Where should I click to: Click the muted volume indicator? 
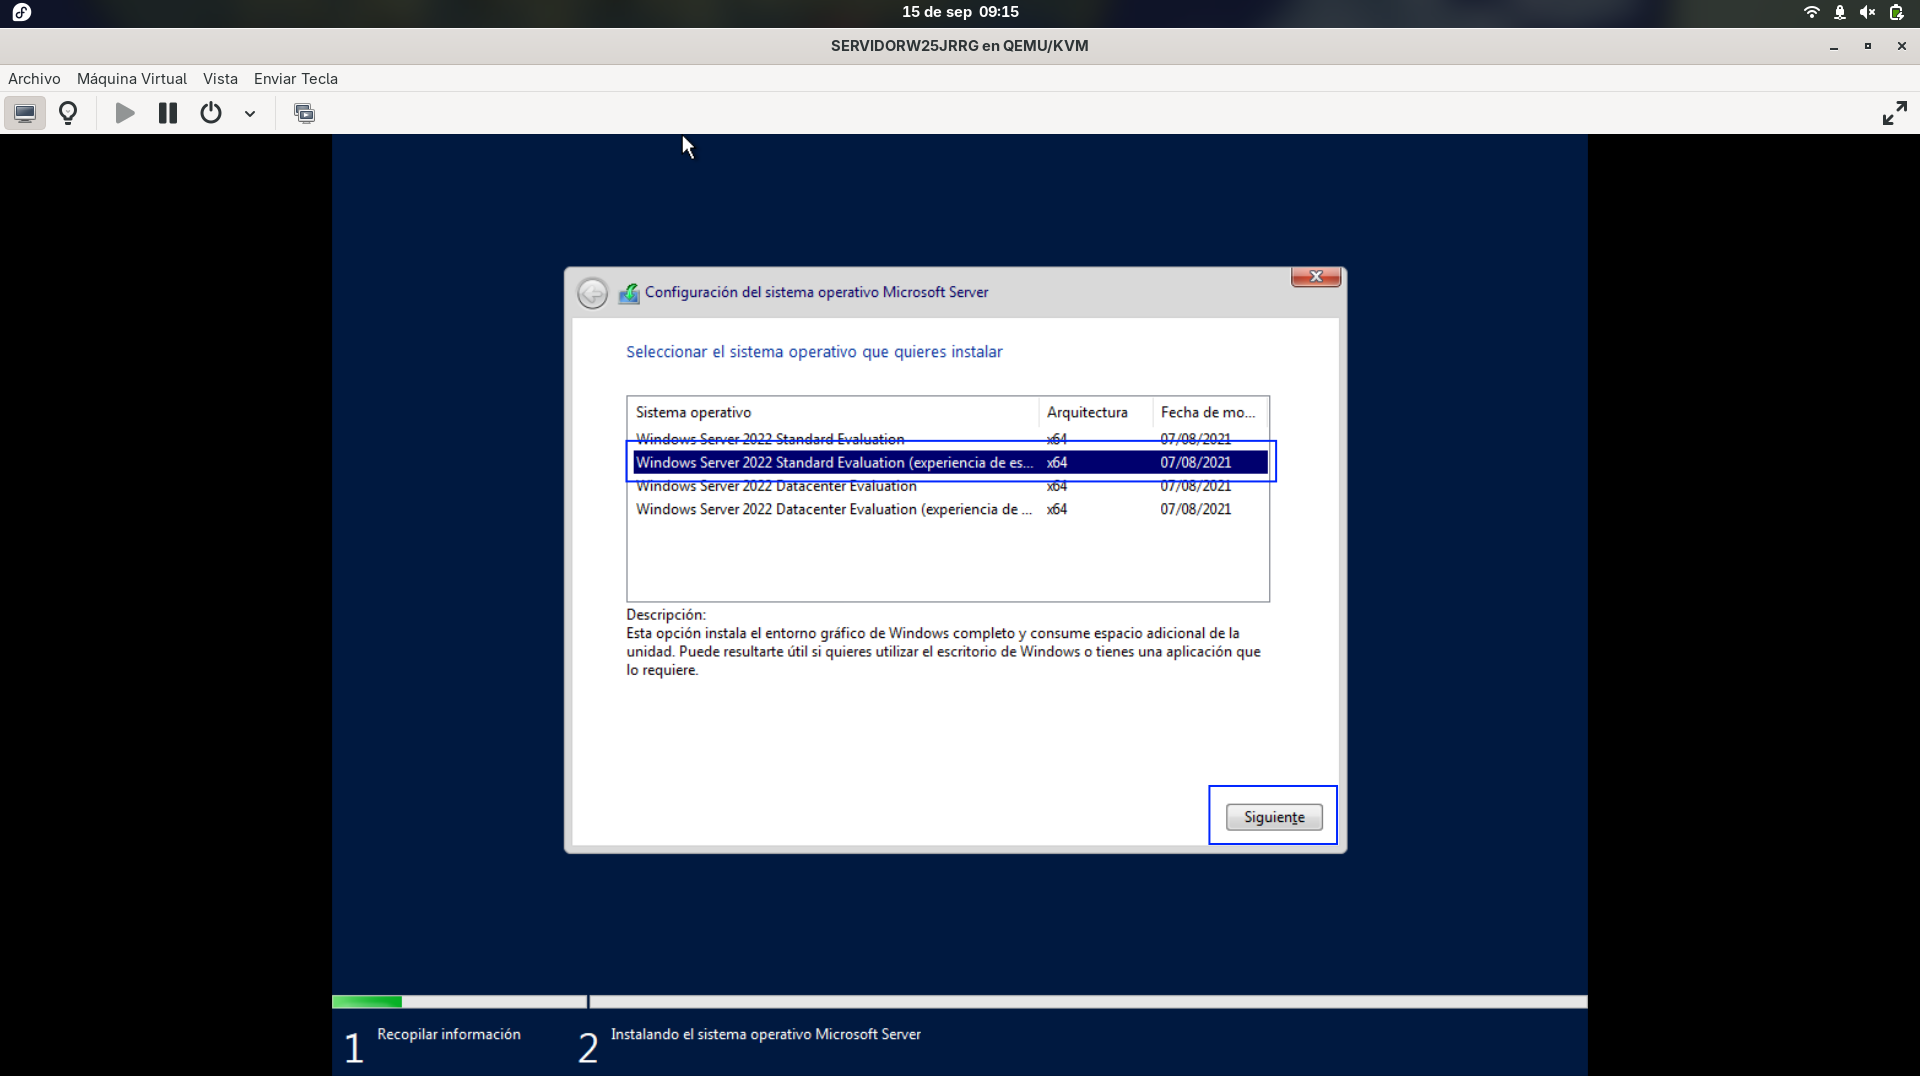click(1867, 12)
